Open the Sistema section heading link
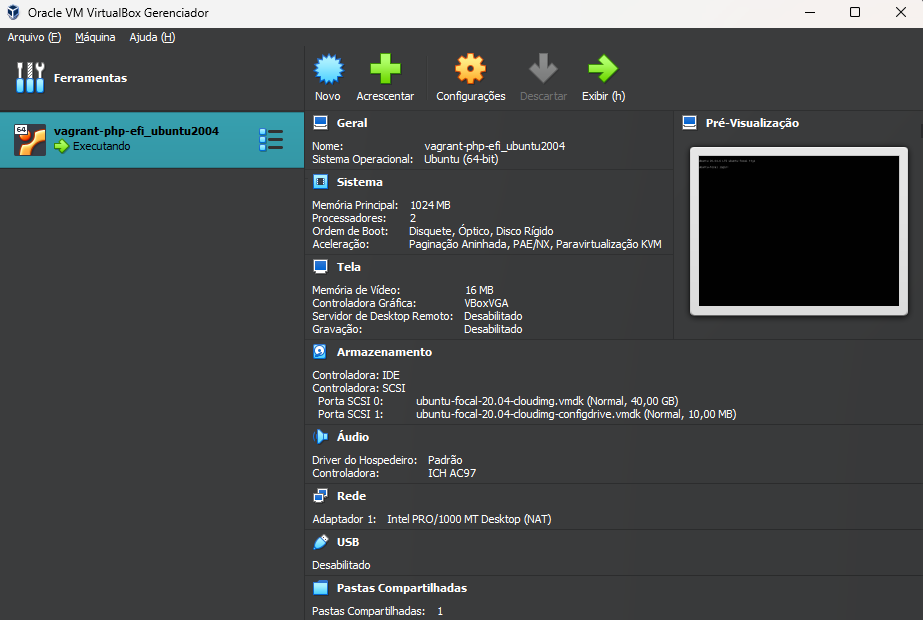This screenshot has width=923, height=620. tap(360, 183)
